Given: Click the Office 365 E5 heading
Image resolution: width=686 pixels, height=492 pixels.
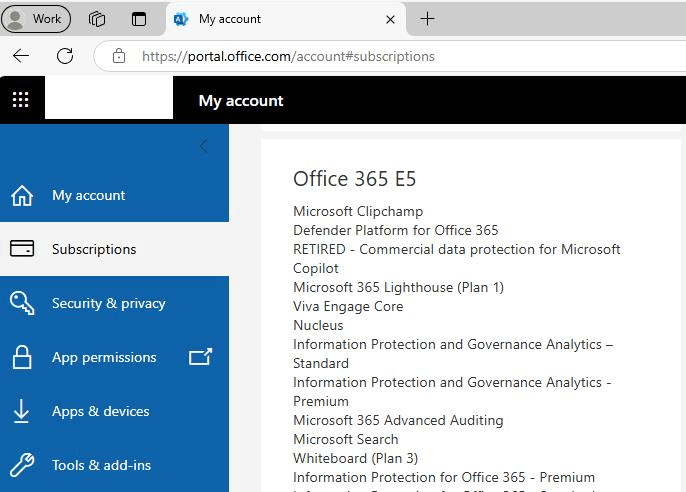Looking at the screenshot, I should [x=354, y=179].
